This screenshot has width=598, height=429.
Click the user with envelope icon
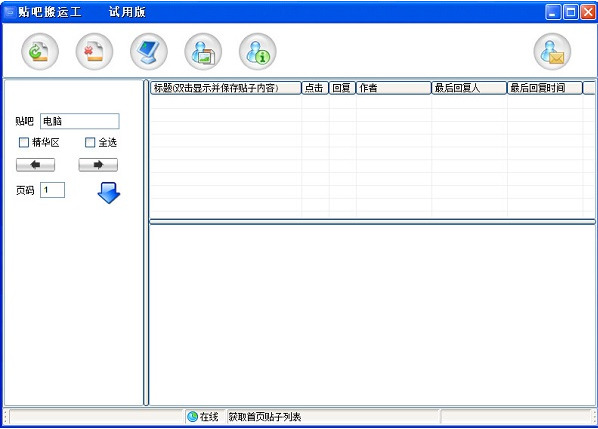(552, 51)
